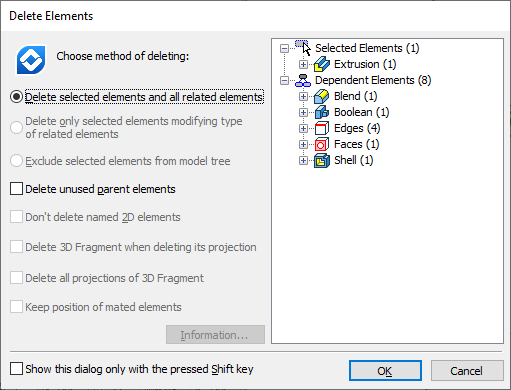Click the Boolean operation icon

(x=322, y=112)
